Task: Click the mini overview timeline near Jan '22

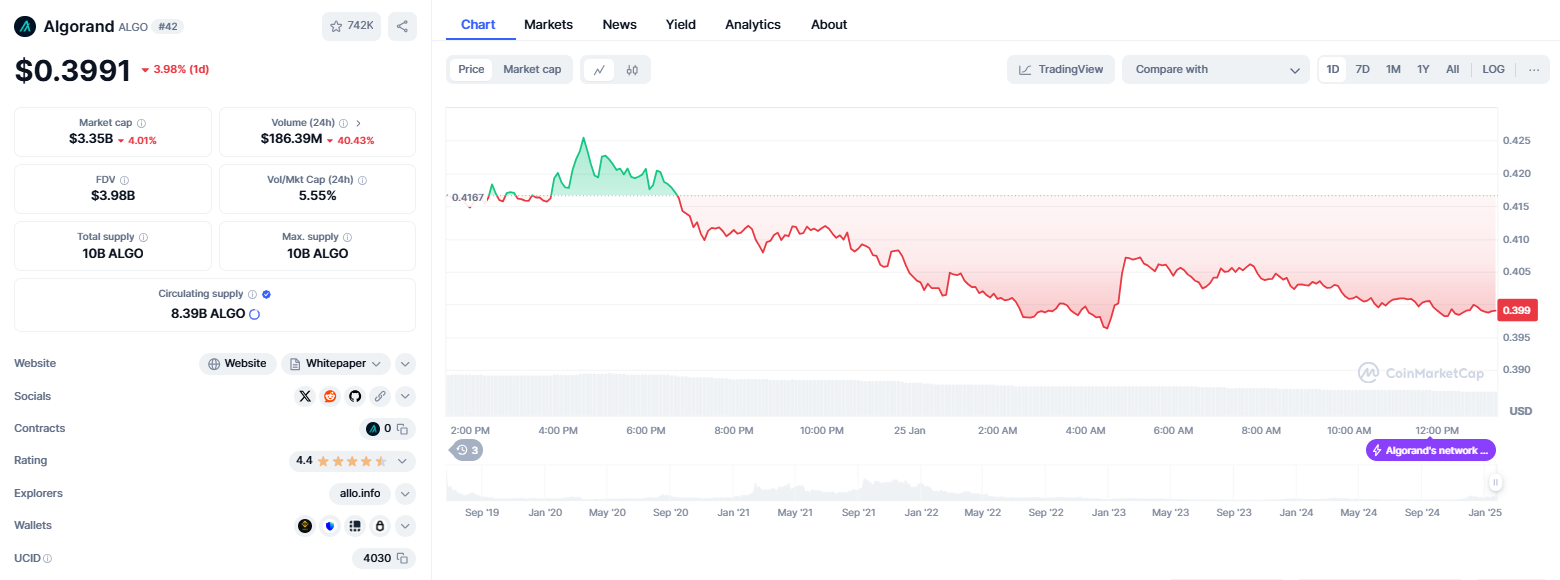Action: point(921,485)
